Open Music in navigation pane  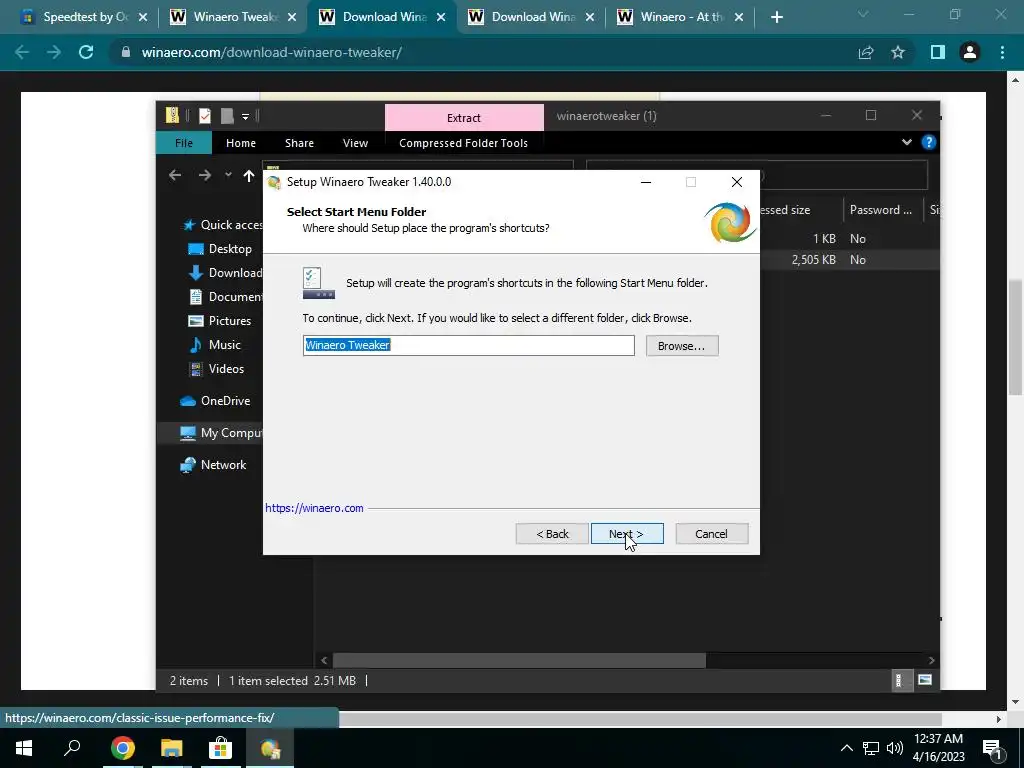tap(215, 345)
